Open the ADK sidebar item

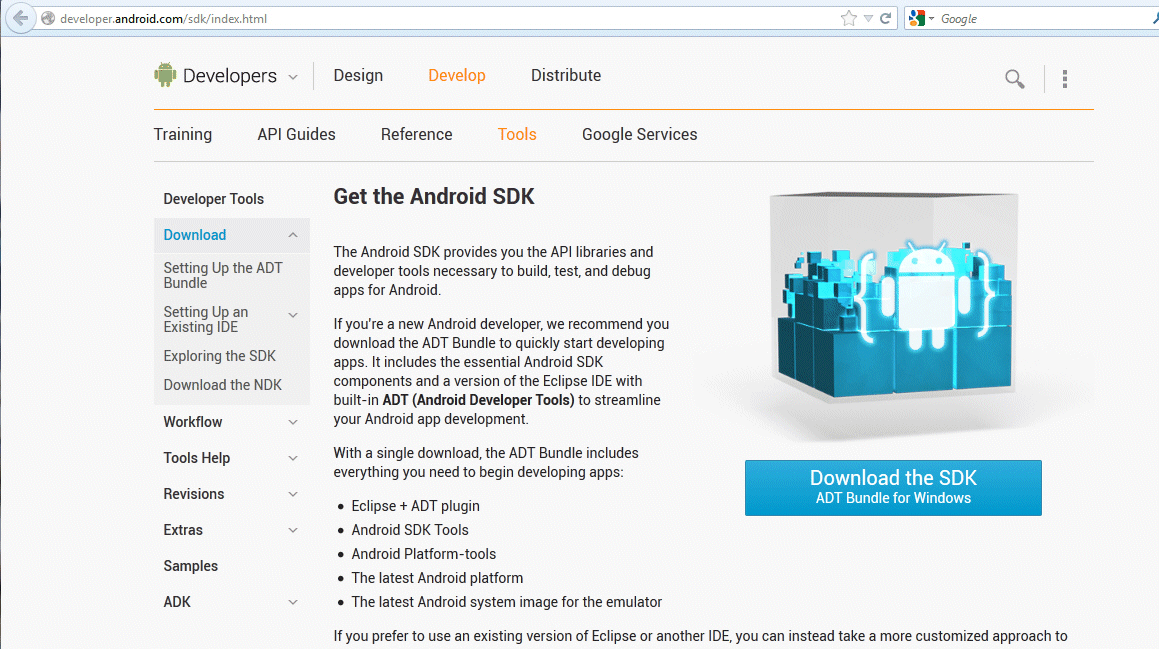pos(177,602)
